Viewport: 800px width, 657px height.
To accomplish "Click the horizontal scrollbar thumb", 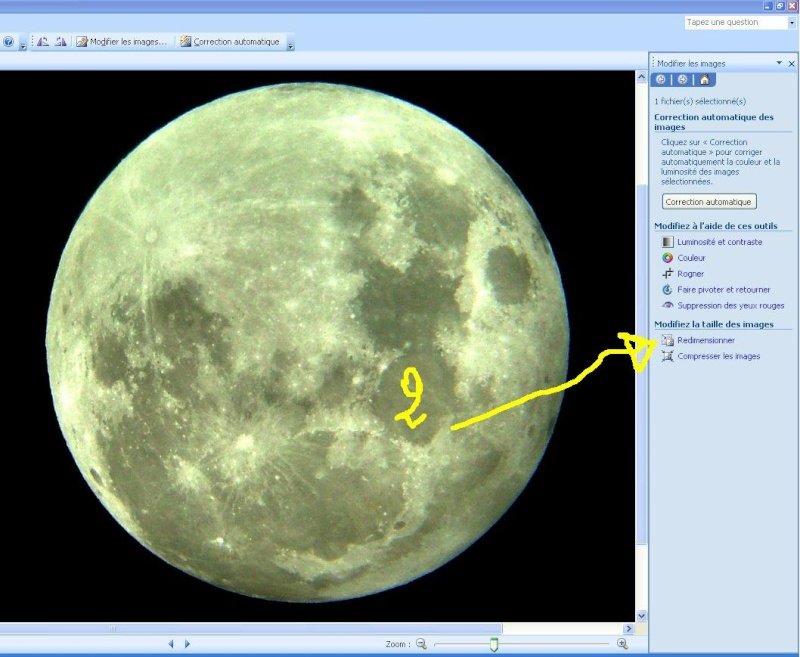I will pyautogui.click(x=251, y=628).
